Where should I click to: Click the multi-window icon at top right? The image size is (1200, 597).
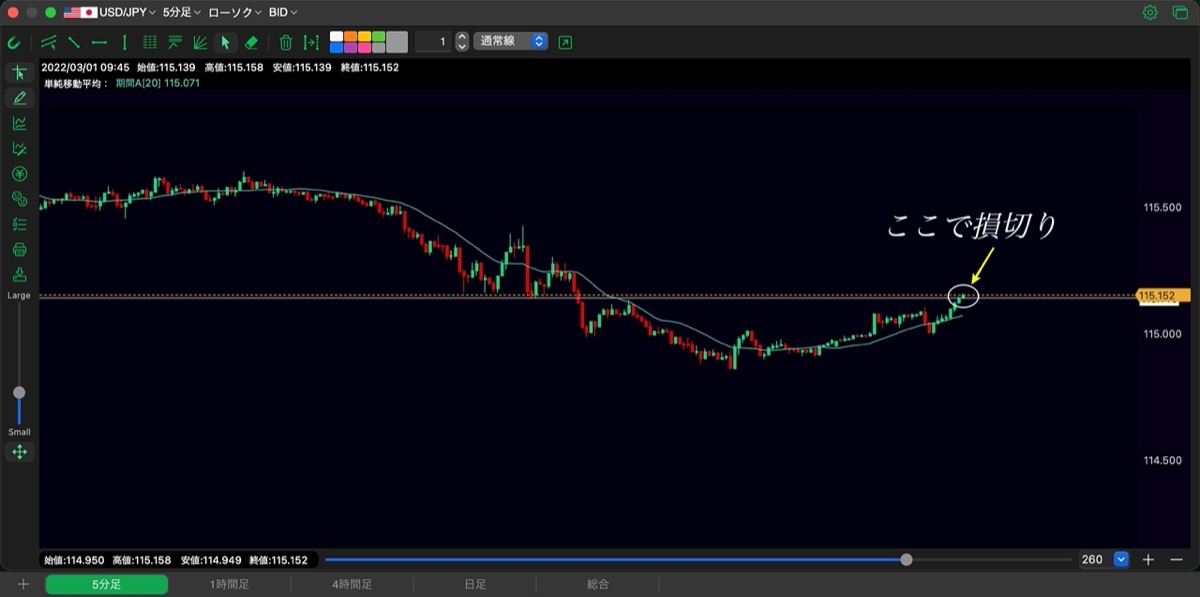click(1179, 13)
